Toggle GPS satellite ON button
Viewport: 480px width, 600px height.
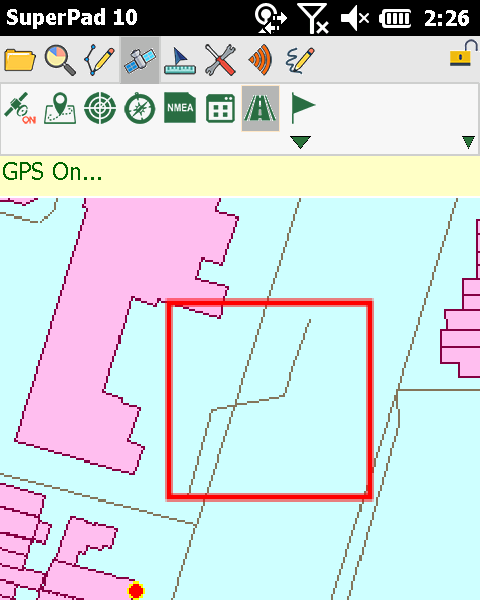(x=20, y=108)
